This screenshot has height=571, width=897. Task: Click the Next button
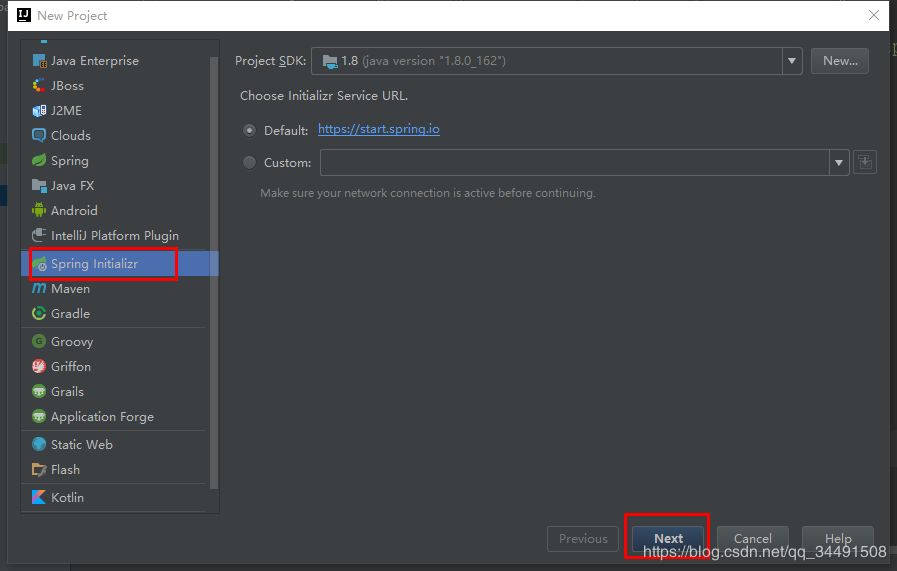click(x=668, y=538)
